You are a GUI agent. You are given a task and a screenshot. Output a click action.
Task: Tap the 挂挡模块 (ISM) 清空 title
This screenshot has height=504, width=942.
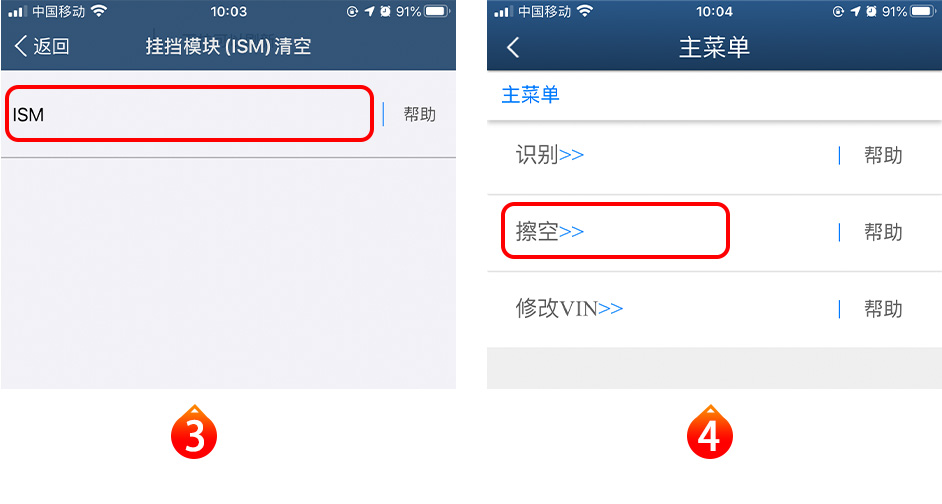tap(228, 46)
